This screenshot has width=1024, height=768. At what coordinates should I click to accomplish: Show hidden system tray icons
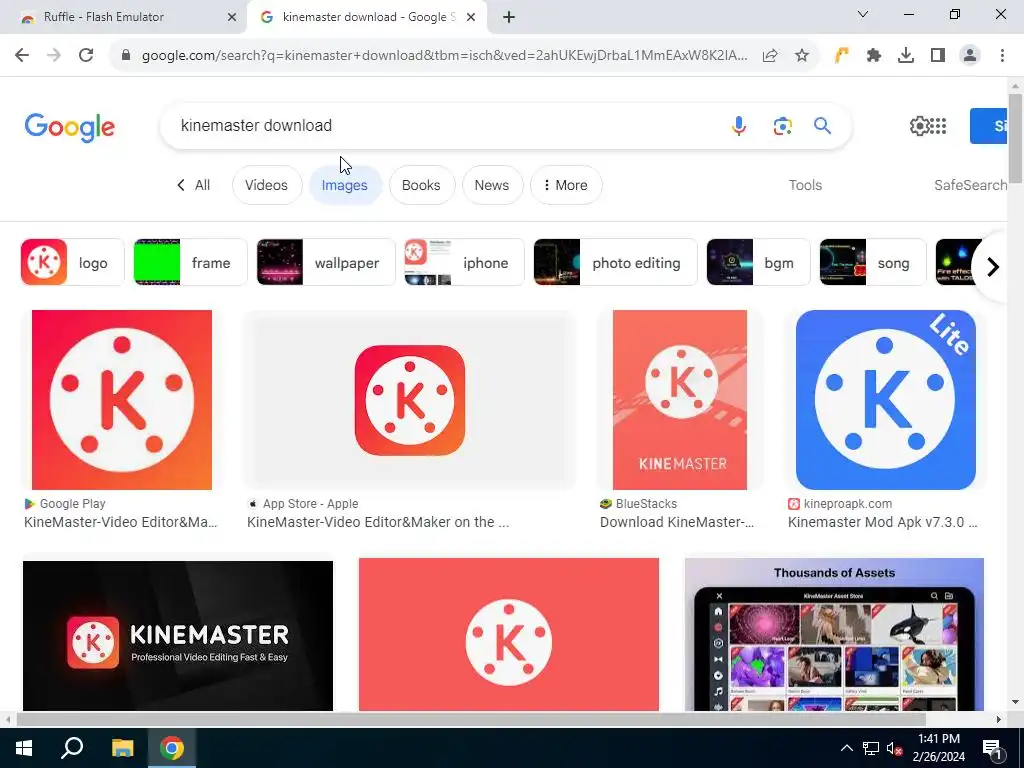(846, 748)
